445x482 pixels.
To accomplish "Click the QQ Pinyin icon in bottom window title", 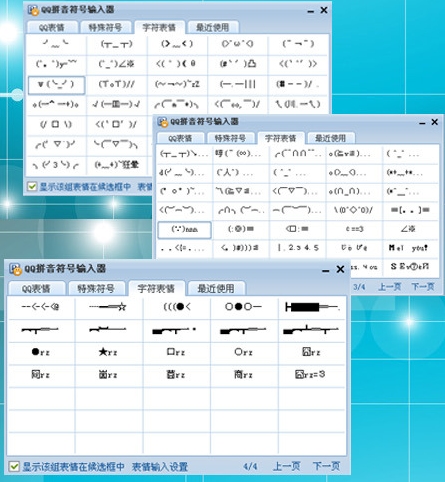I will [x=15, y=269].
